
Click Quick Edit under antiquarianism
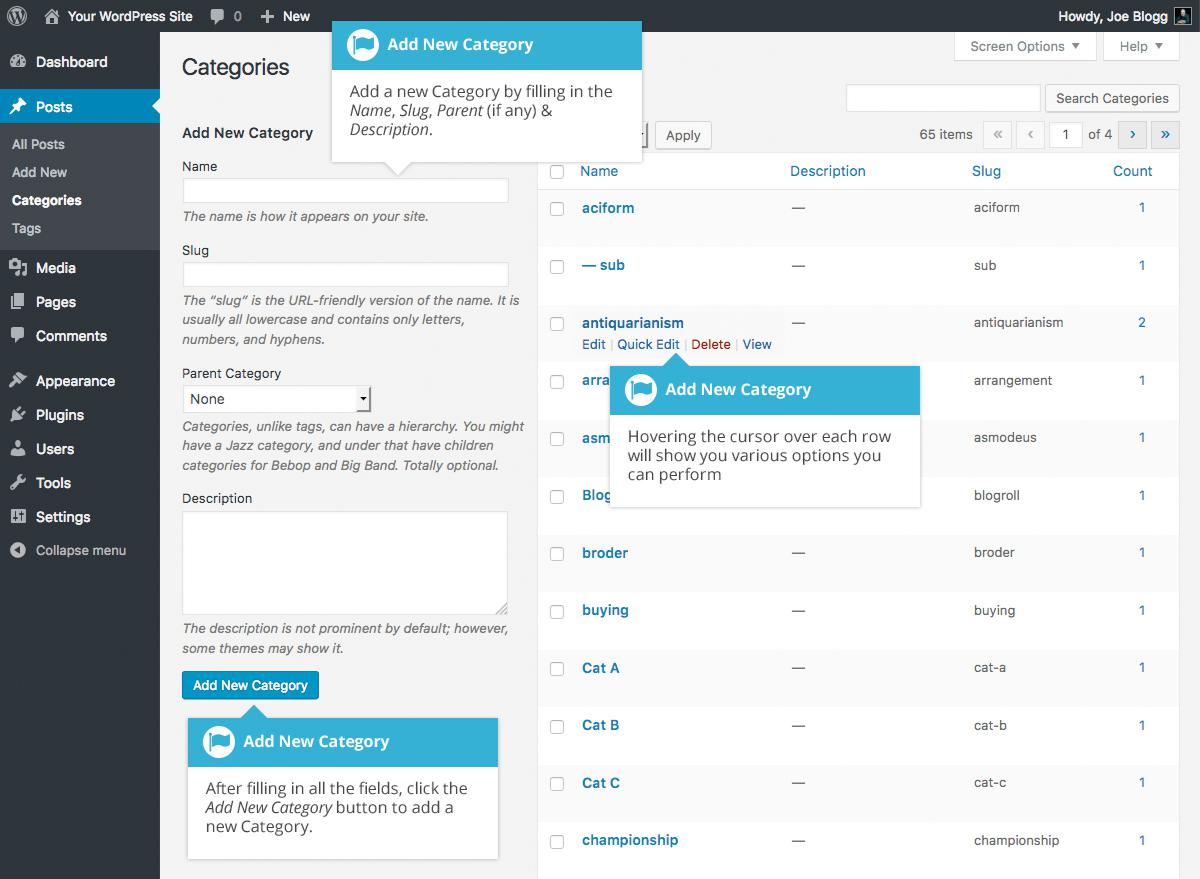click(648, 344)
